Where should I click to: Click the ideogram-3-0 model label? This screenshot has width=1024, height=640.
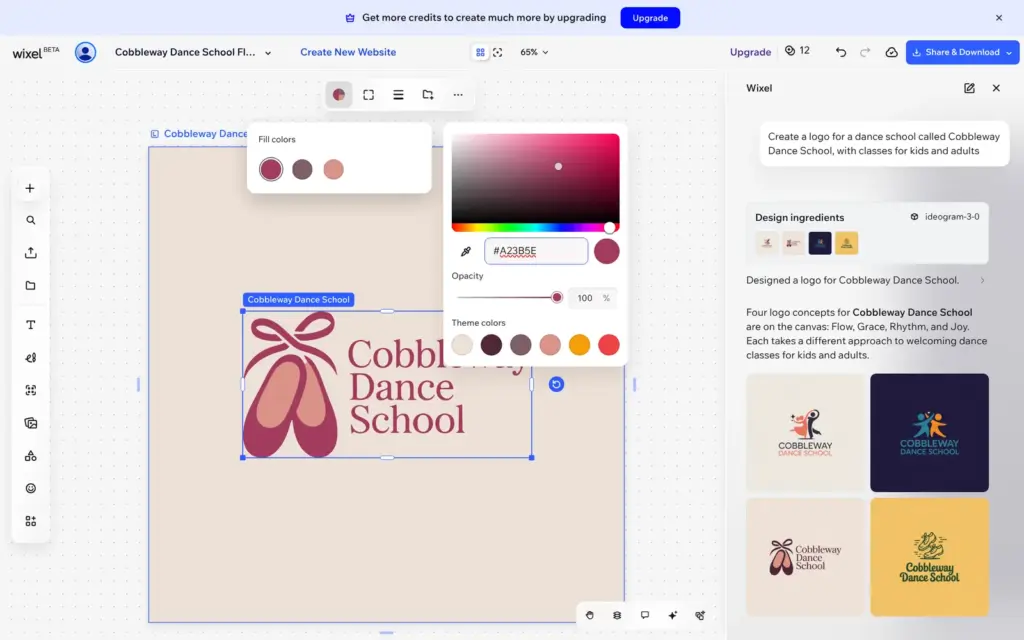(x=945, y=217)
